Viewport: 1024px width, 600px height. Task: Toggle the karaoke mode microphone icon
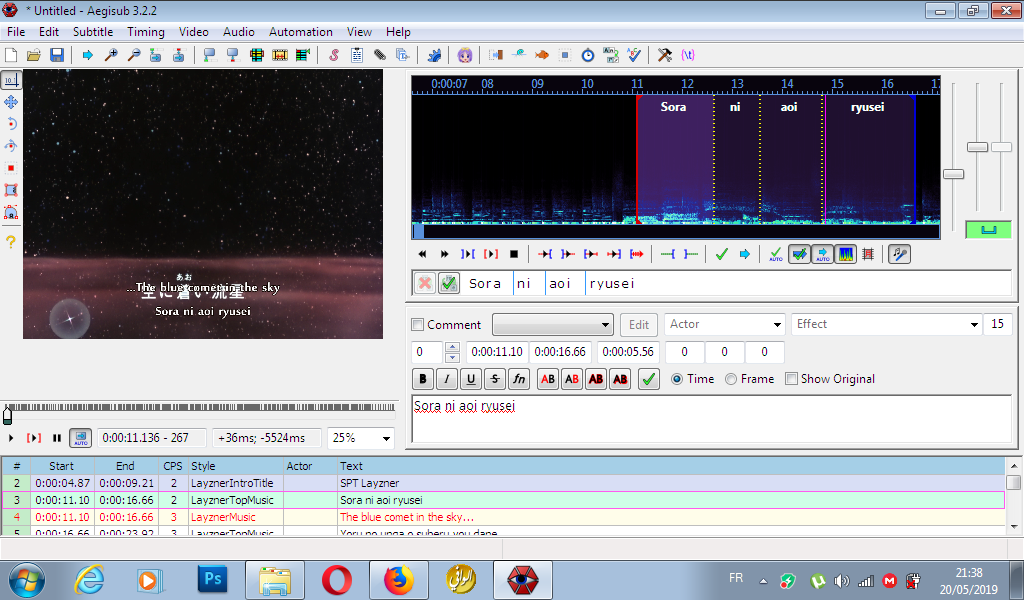click(899, 254)
